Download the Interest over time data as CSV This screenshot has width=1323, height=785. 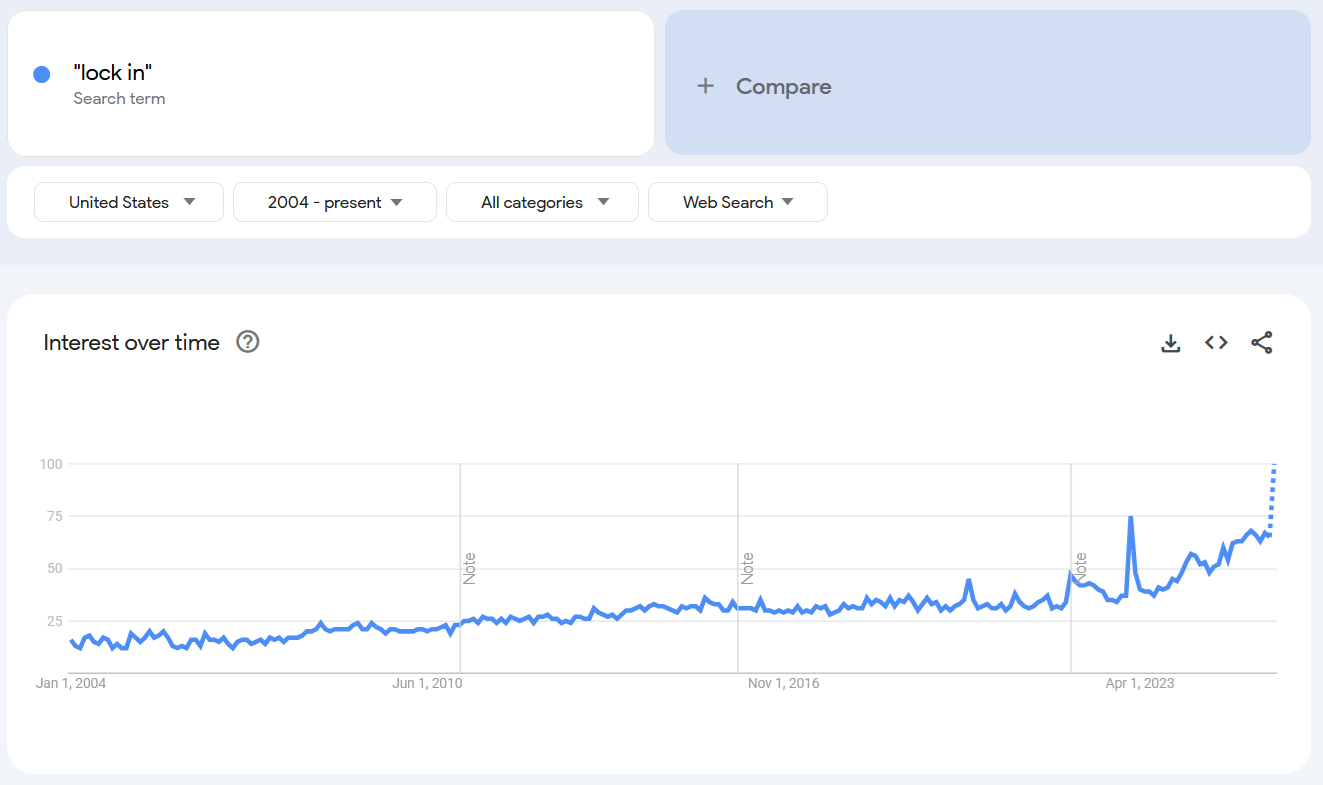[x=1170, y=342]
